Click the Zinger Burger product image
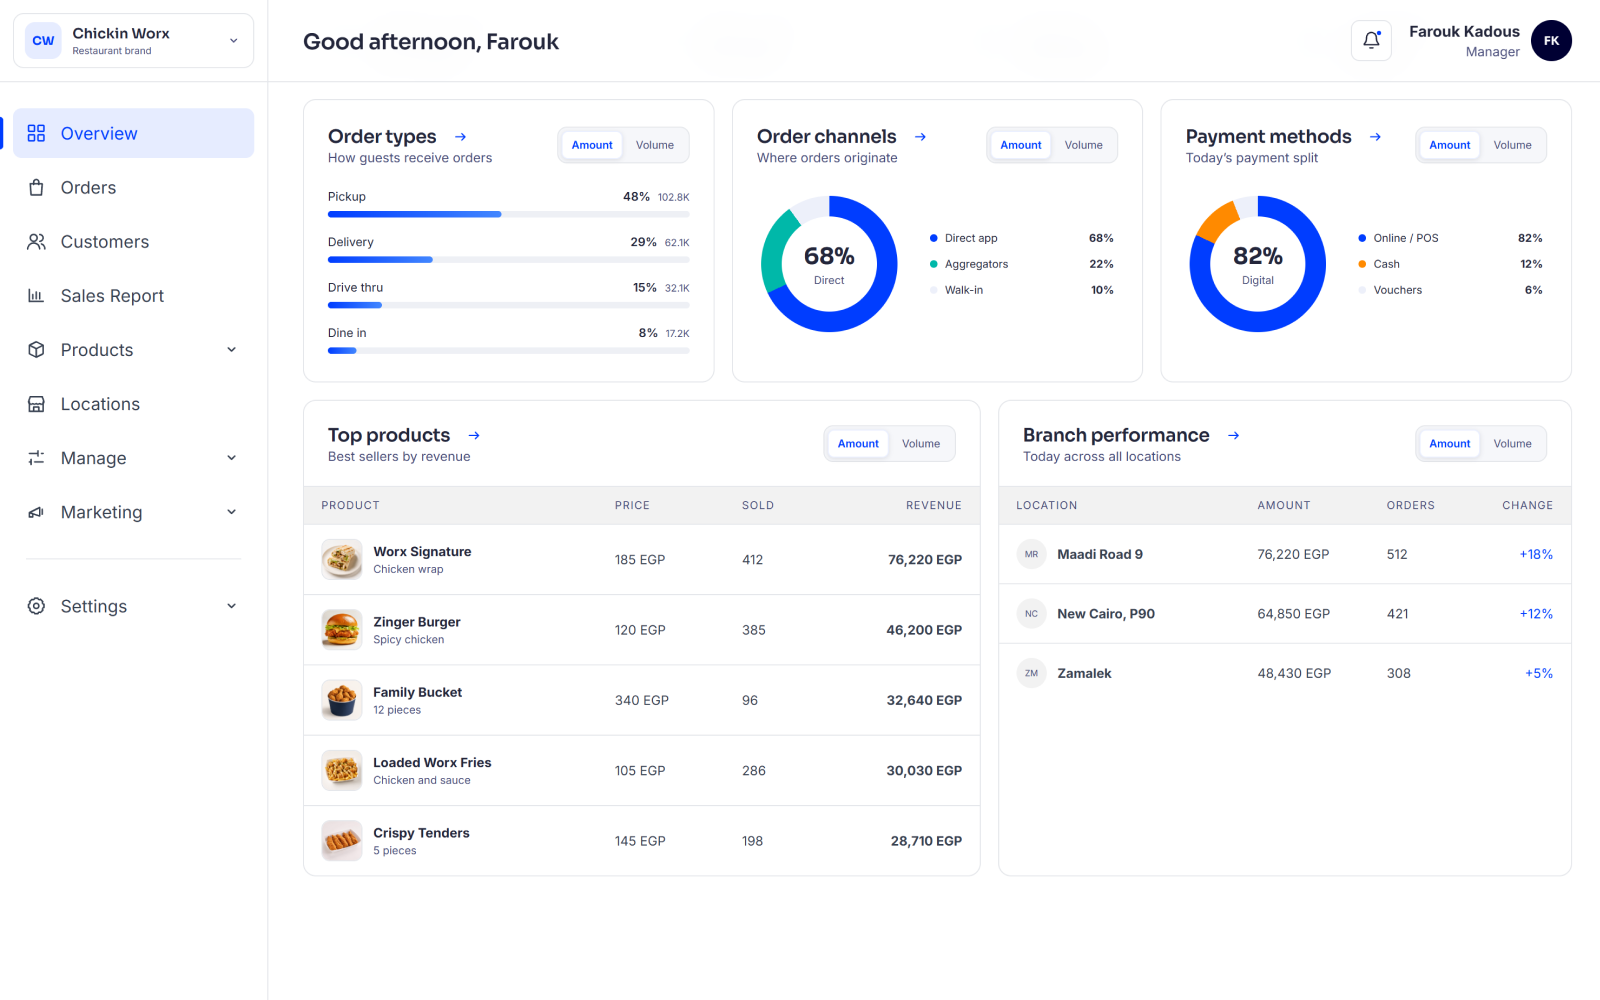Image resolution: width=1600 pixels, height=1000 pixels. tap(342, 630)
